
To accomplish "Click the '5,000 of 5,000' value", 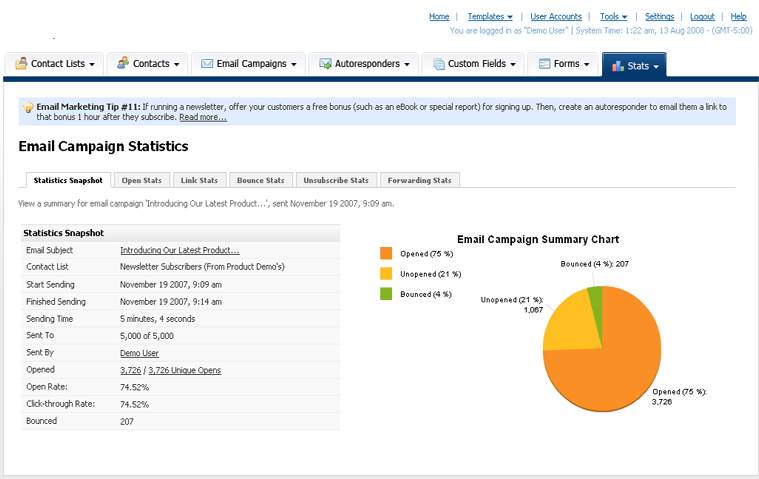I will 147,336.
